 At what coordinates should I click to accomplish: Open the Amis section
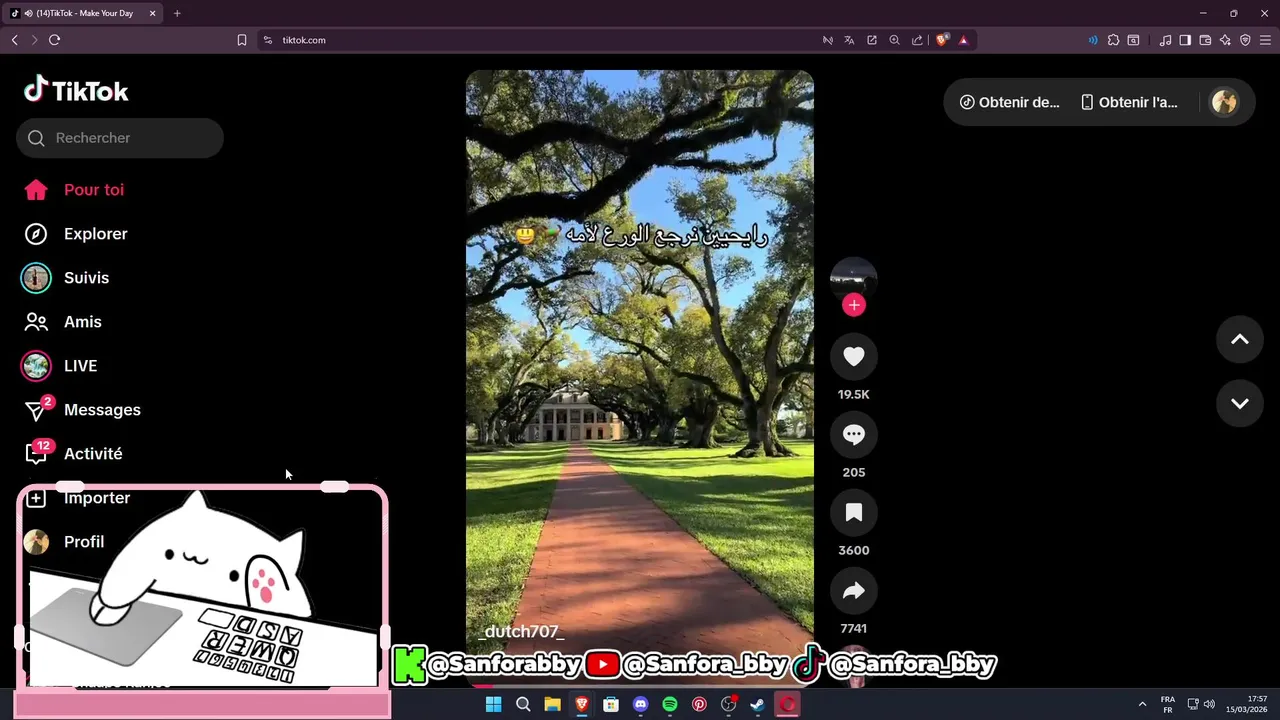63,322
